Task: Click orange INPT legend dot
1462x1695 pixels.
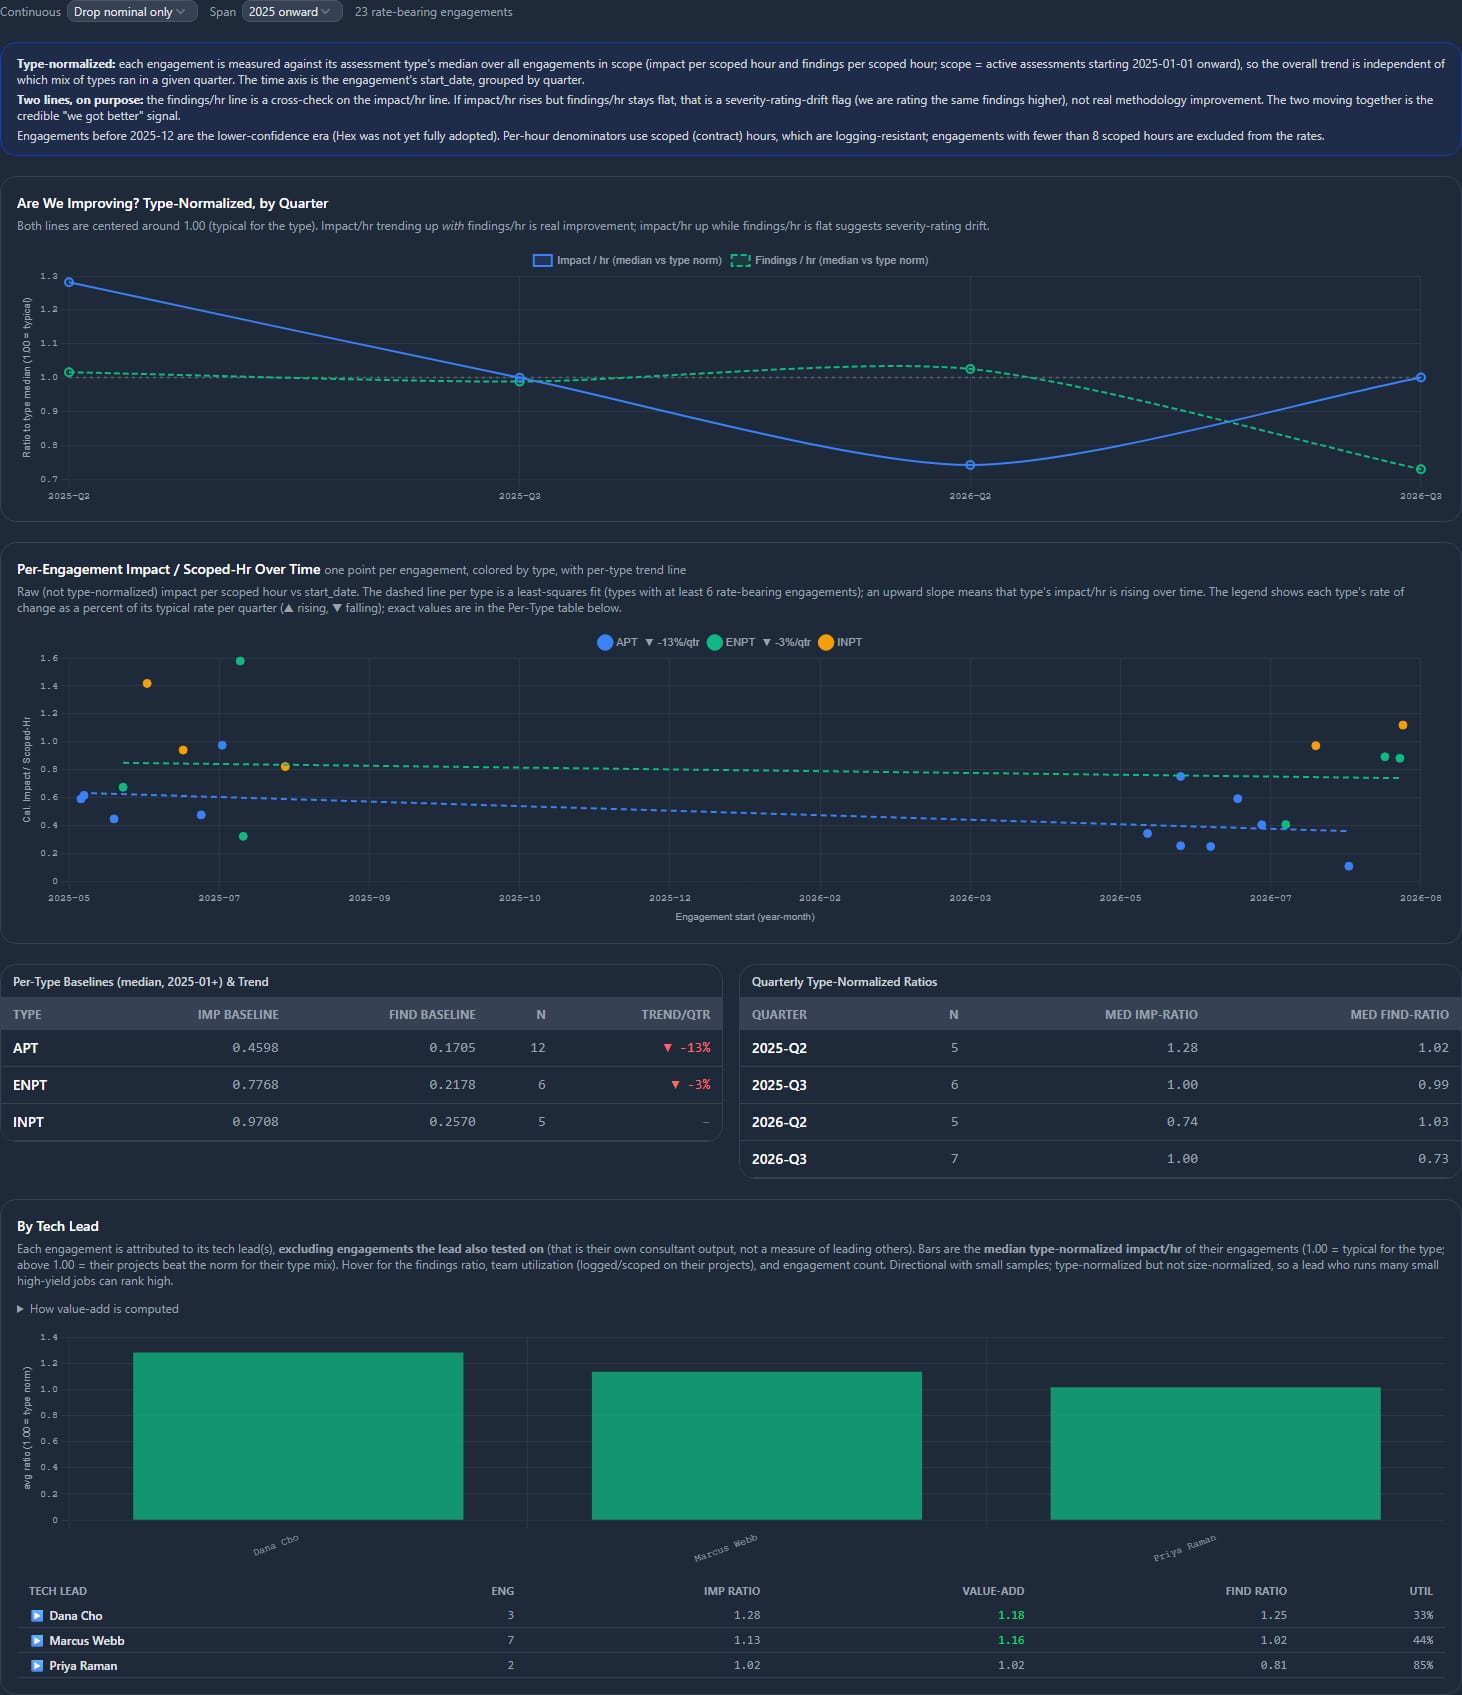Action: coord(826,642)
